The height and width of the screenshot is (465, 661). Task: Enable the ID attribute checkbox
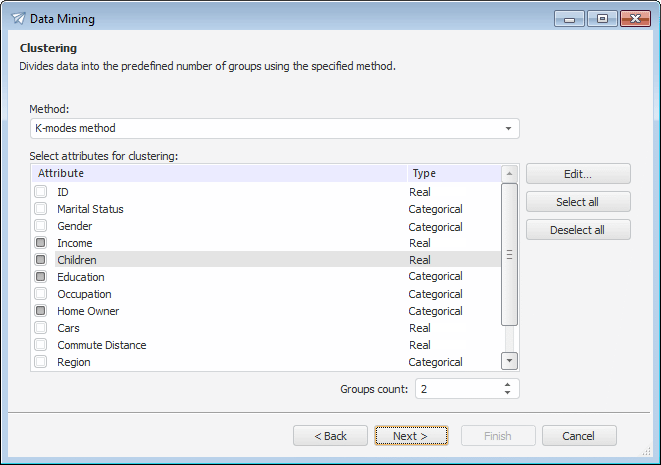[41, 192]
